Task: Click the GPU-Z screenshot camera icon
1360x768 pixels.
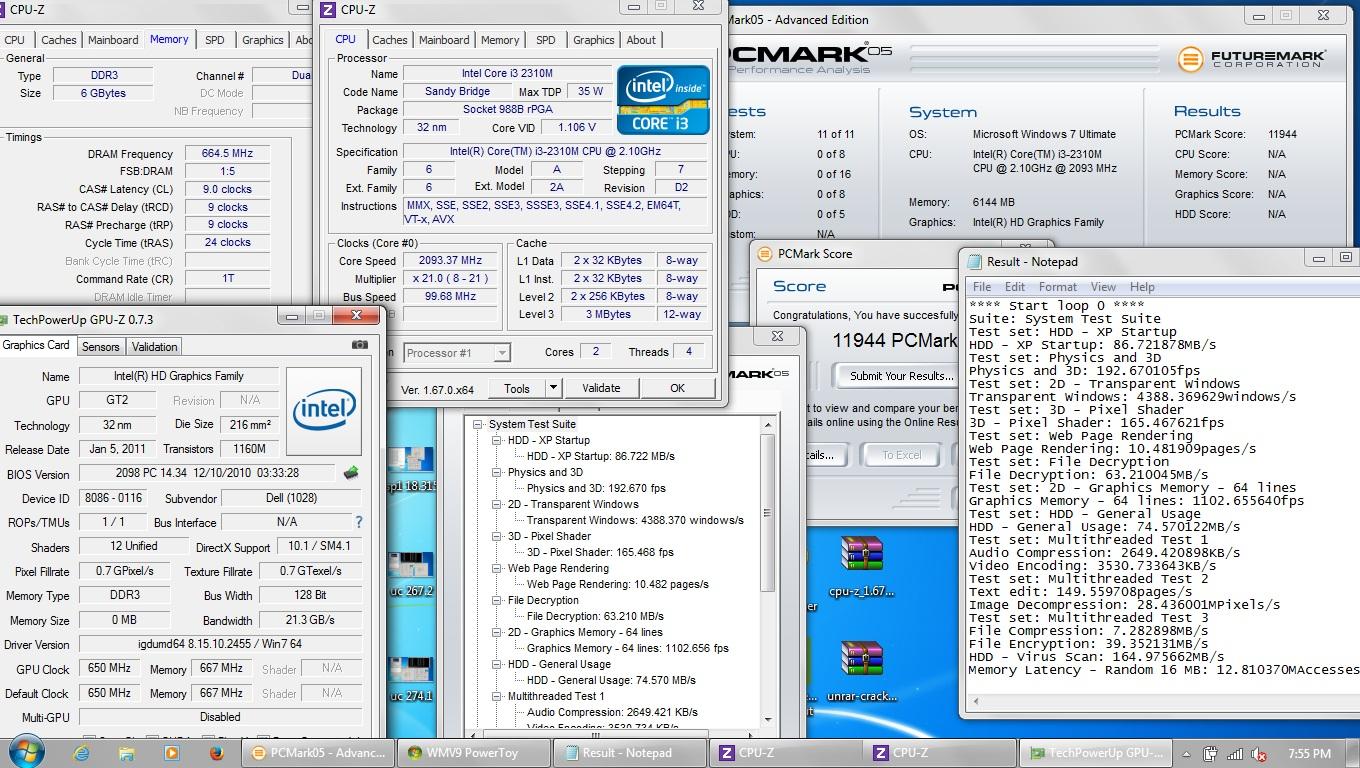Action: click(360, 346)
